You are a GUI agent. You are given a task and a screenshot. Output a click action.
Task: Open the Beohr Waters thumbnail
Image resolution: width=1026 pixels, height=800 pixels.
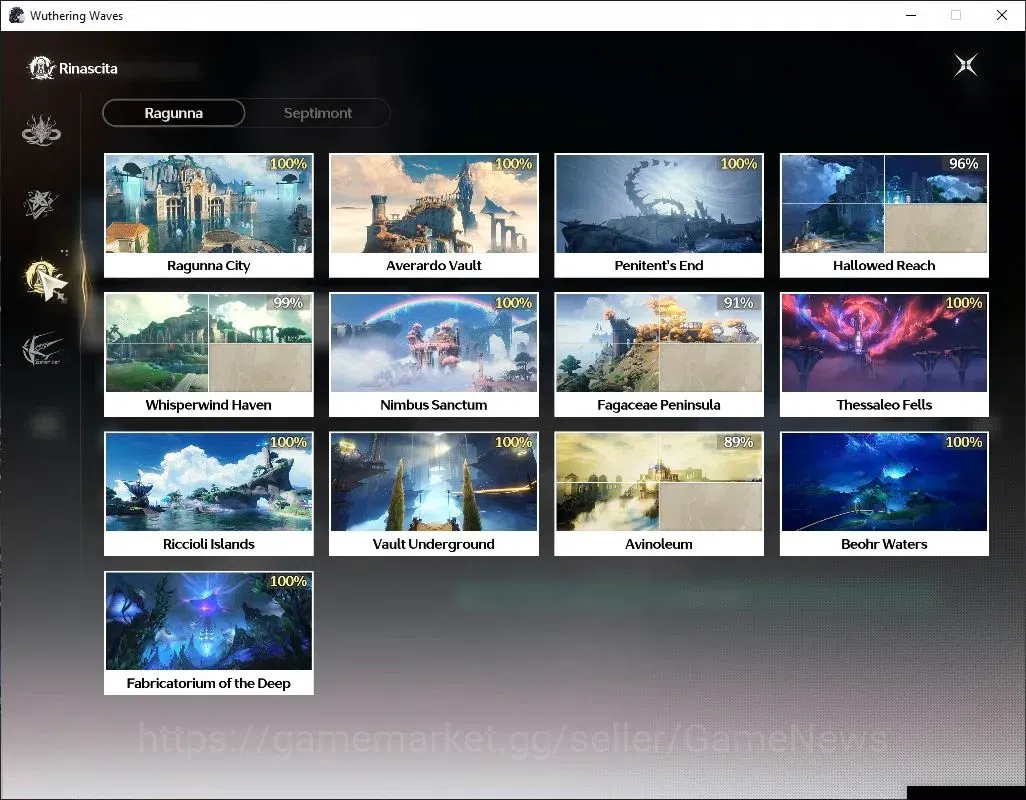[x=884, y=482]
